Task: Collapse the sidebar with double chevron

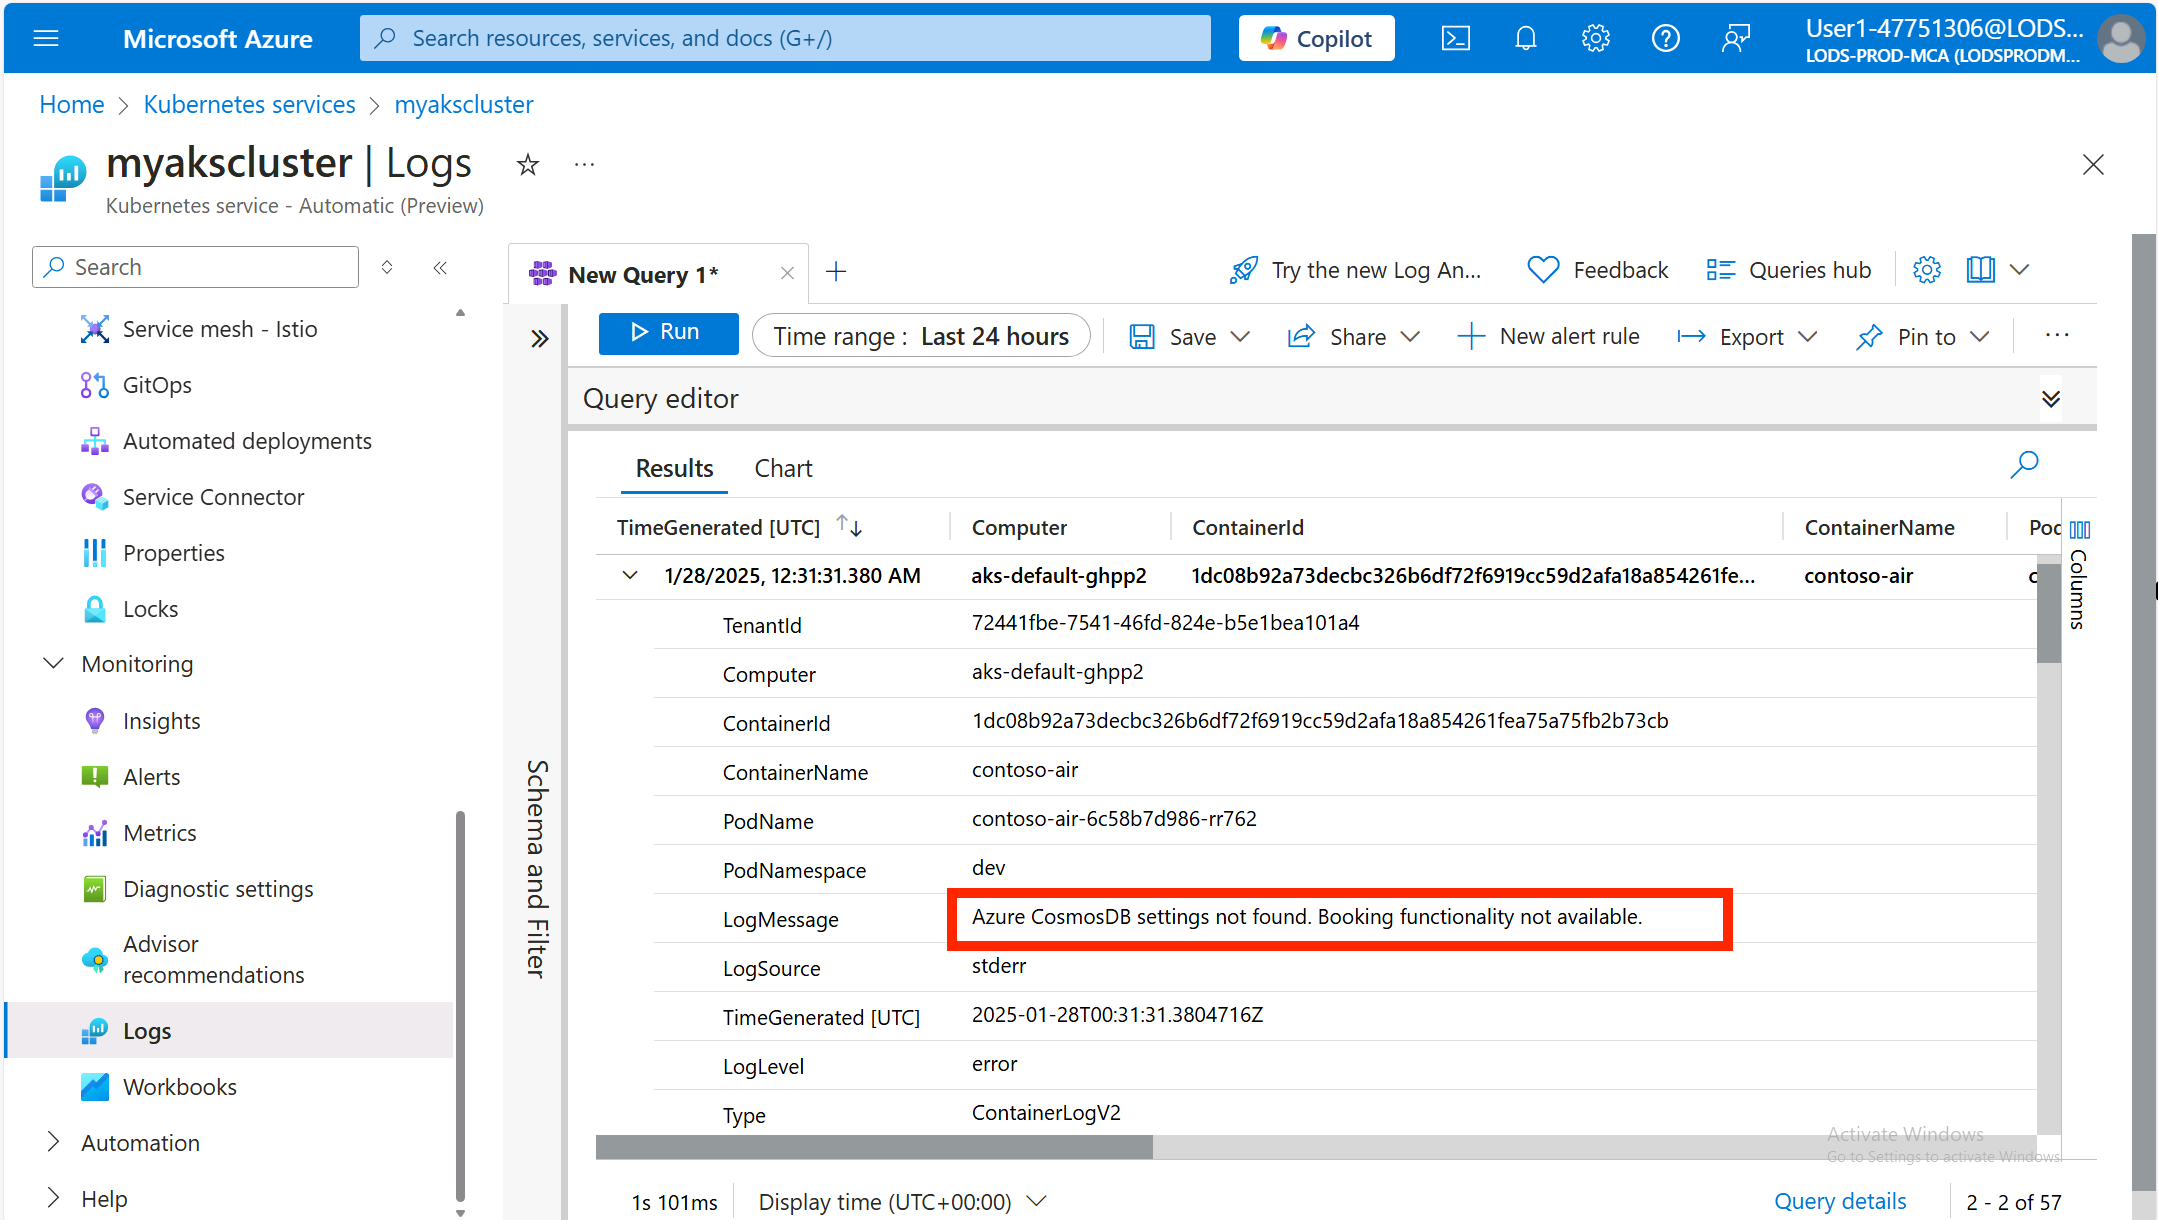Action: 440,267
